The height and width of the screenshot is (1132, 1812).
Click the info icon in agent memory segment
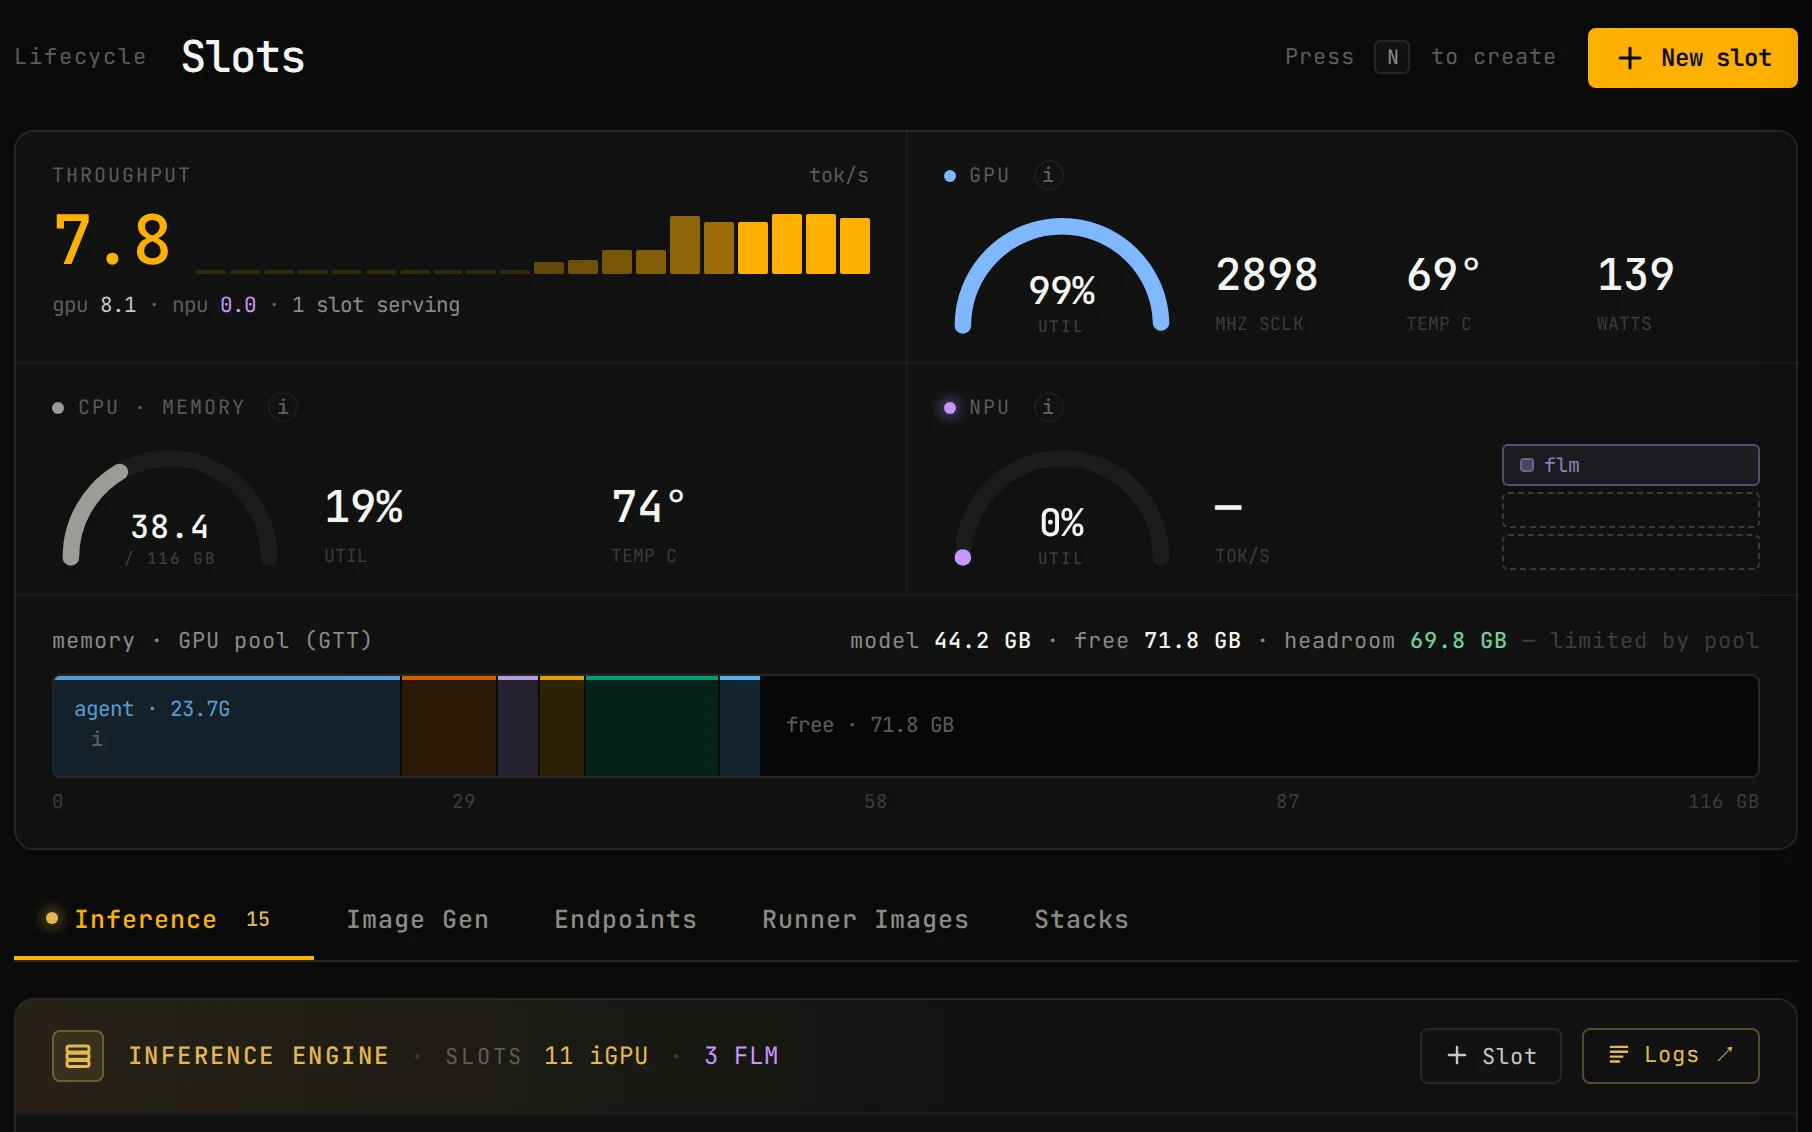(x=97, y=739)
